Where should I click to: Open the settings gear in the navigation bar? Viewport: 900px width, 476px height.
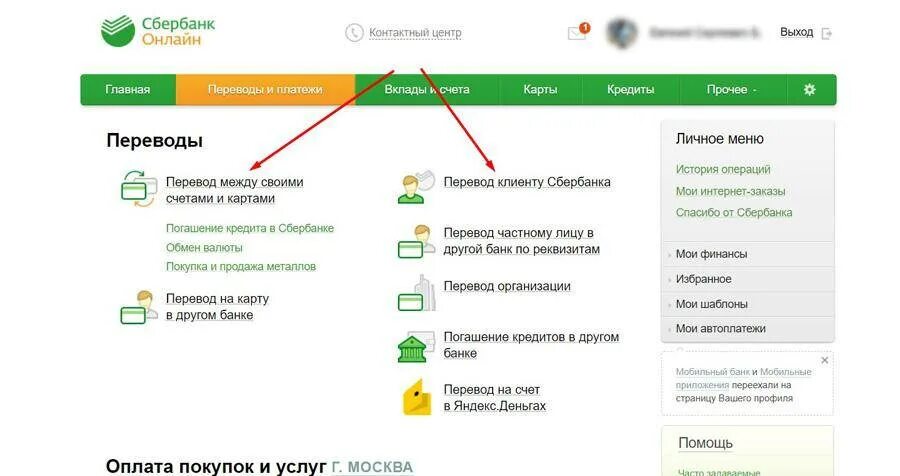[809, 90]
